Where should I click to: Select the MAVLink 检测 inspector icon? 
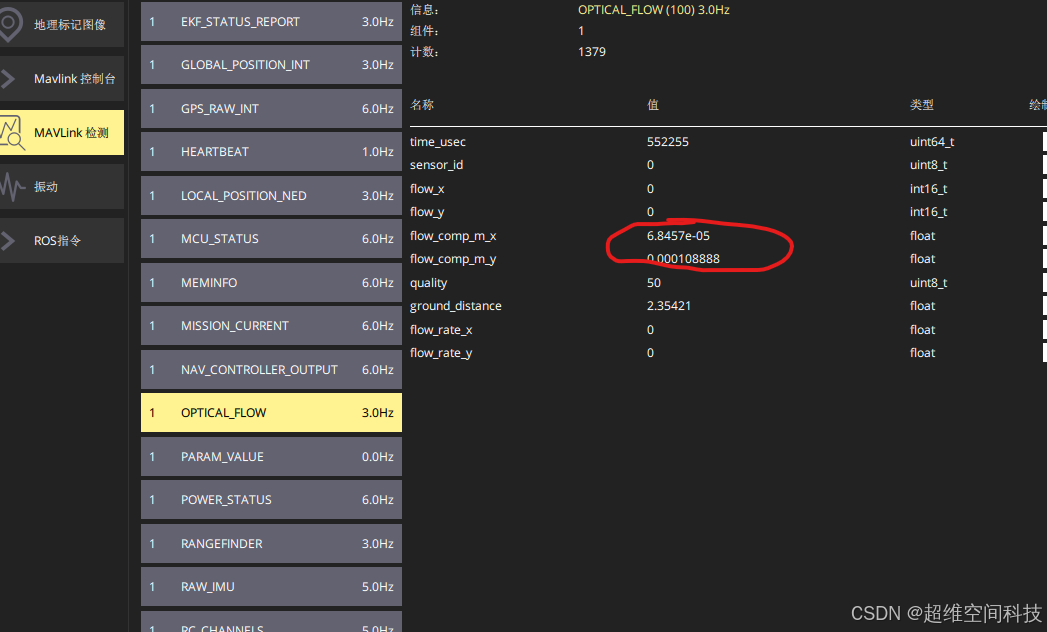[x=12, y=132]
